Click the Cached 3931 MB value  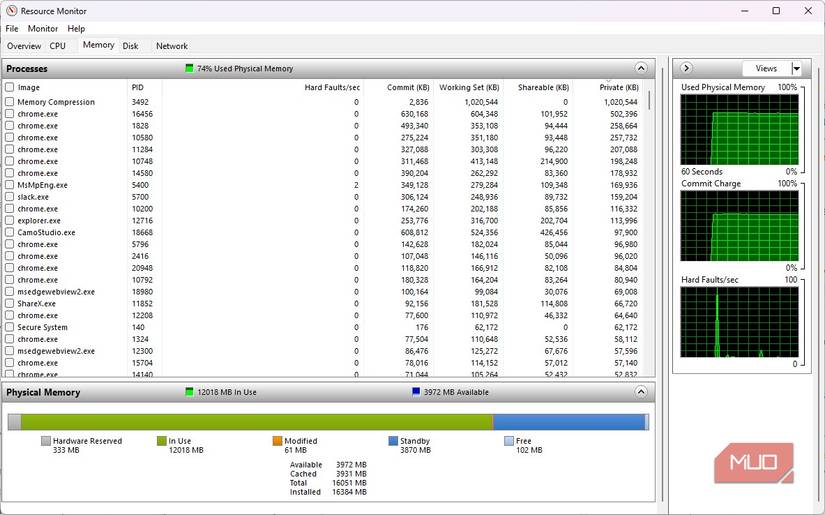[x=351, y=473]
